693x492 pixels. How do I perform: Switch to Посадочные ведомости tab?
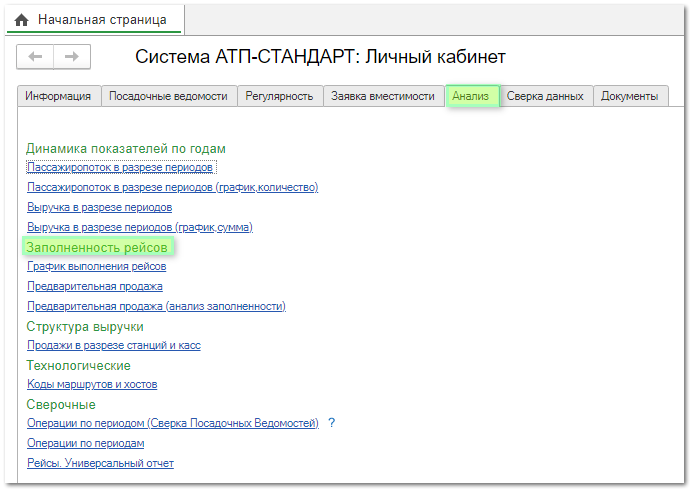point(168,96)
